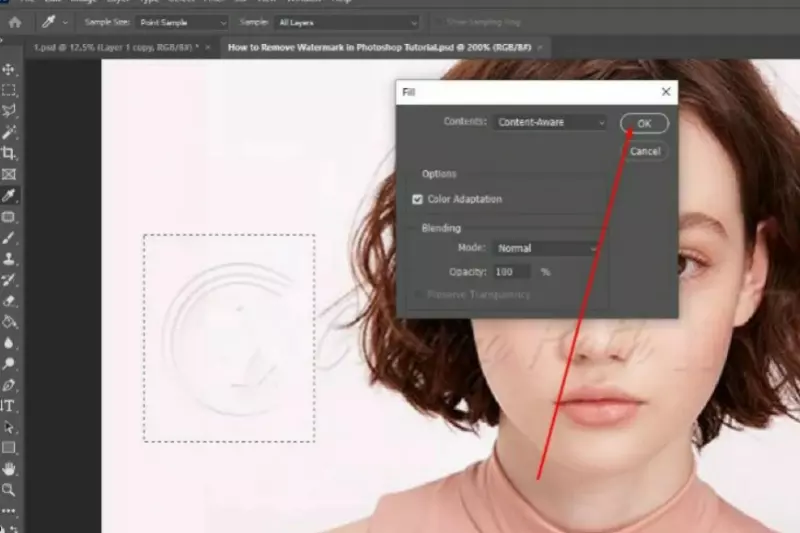Select the Patch healing tool
800x533 pixels.
click(9, 217)
